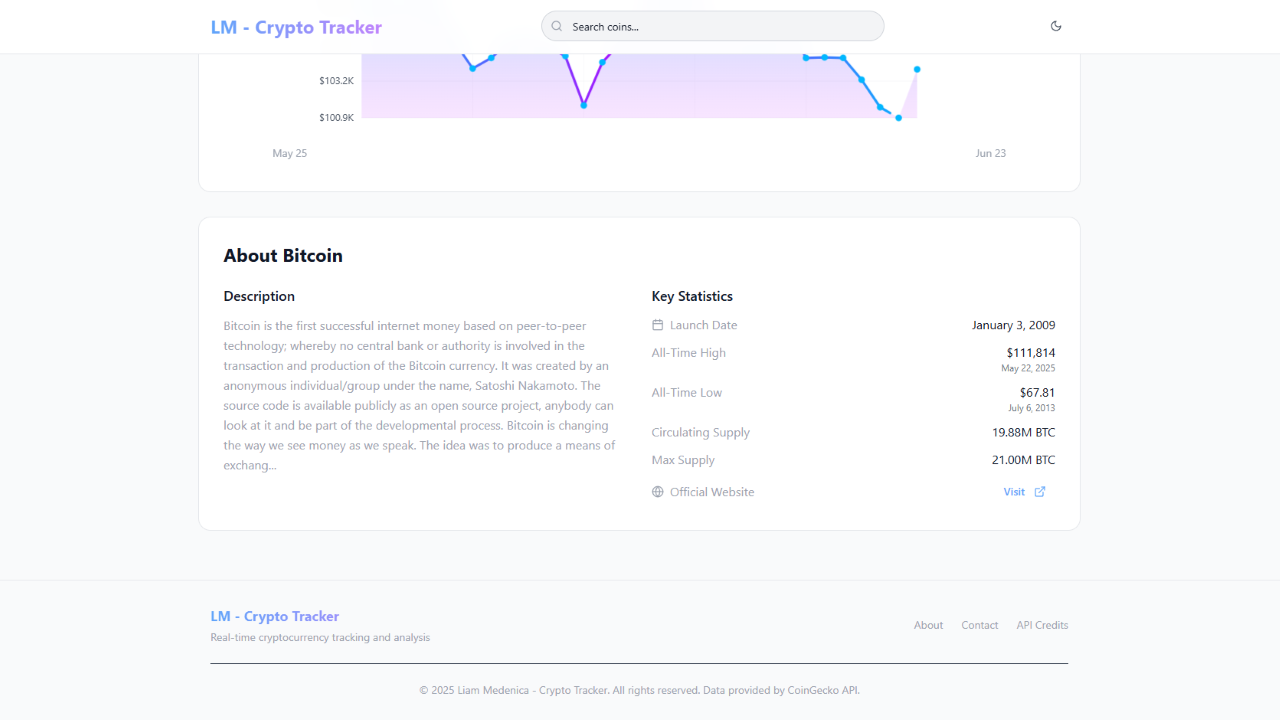The image size is (1280, 720).
Task: Click the purple dip point on the chart
Action: [584, 105]
